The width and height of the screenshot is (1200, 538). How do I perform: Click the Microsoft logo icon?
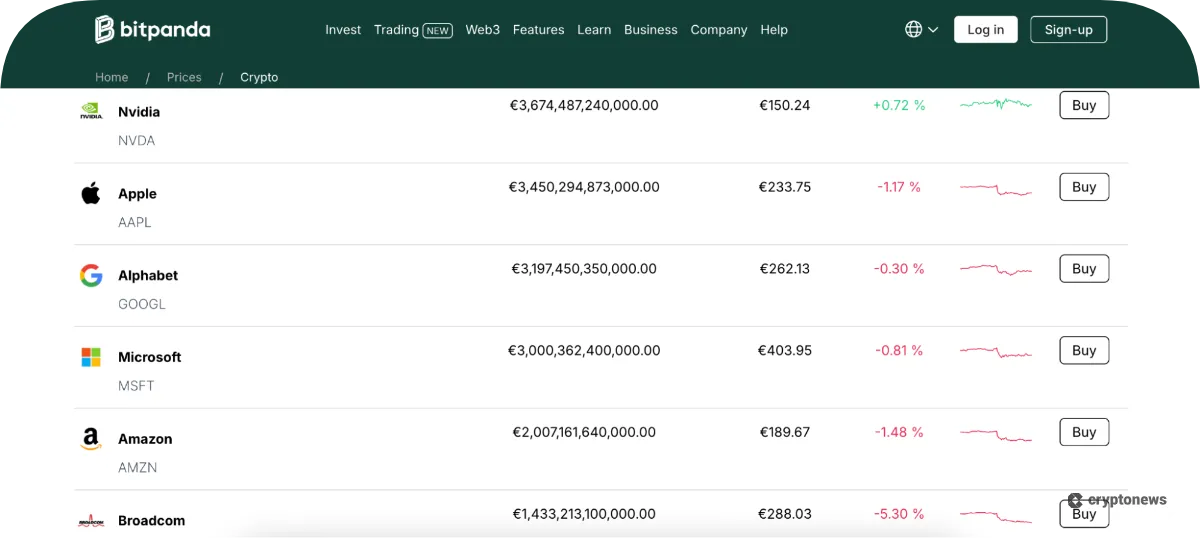(91, 357)
